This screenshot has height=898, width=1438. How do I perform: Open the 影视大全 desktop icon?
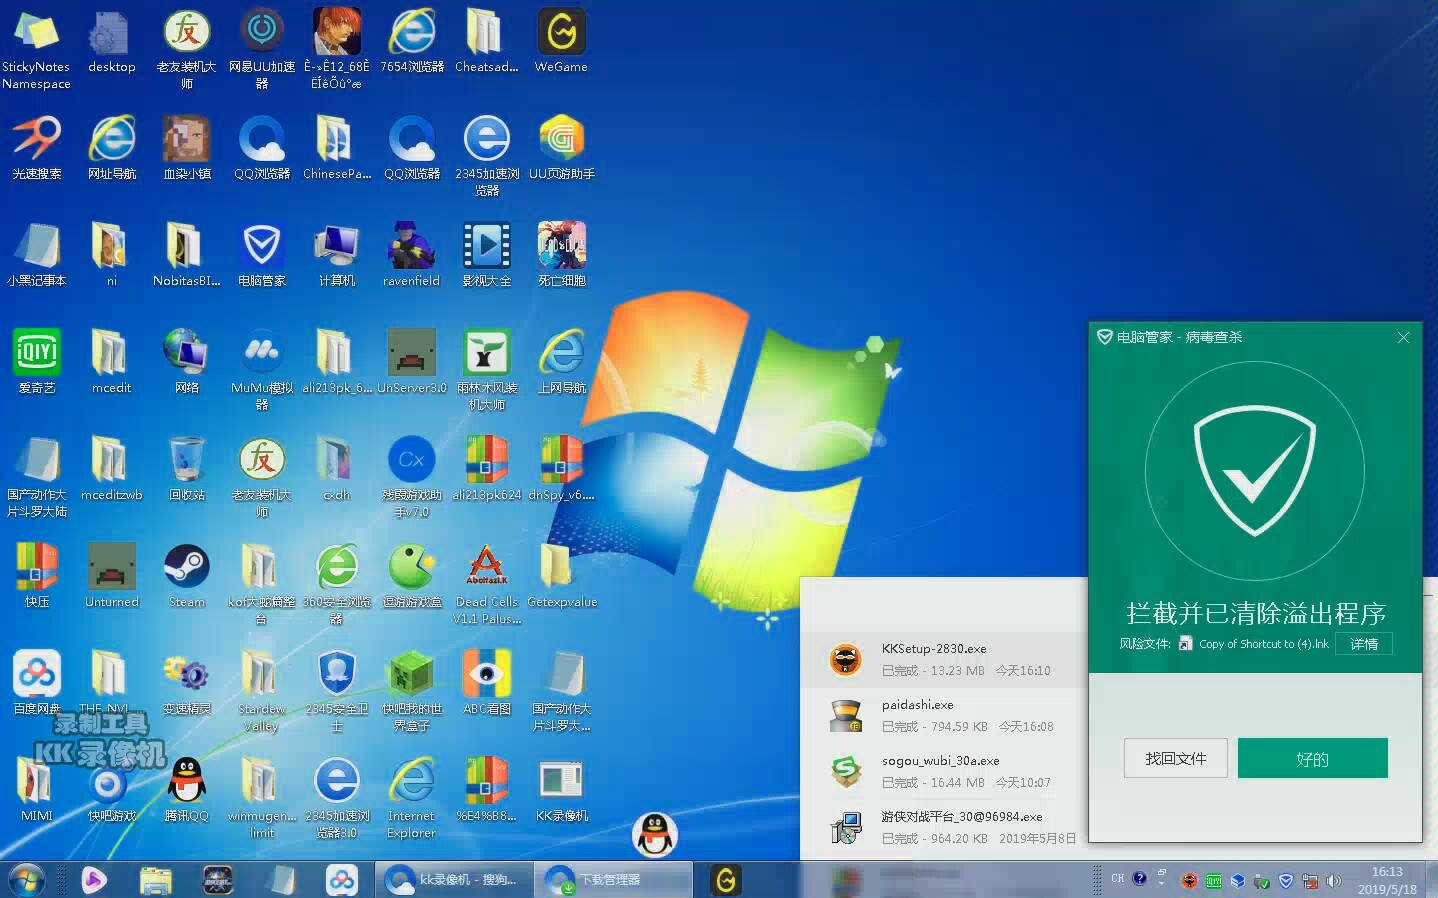pos(486,254)
